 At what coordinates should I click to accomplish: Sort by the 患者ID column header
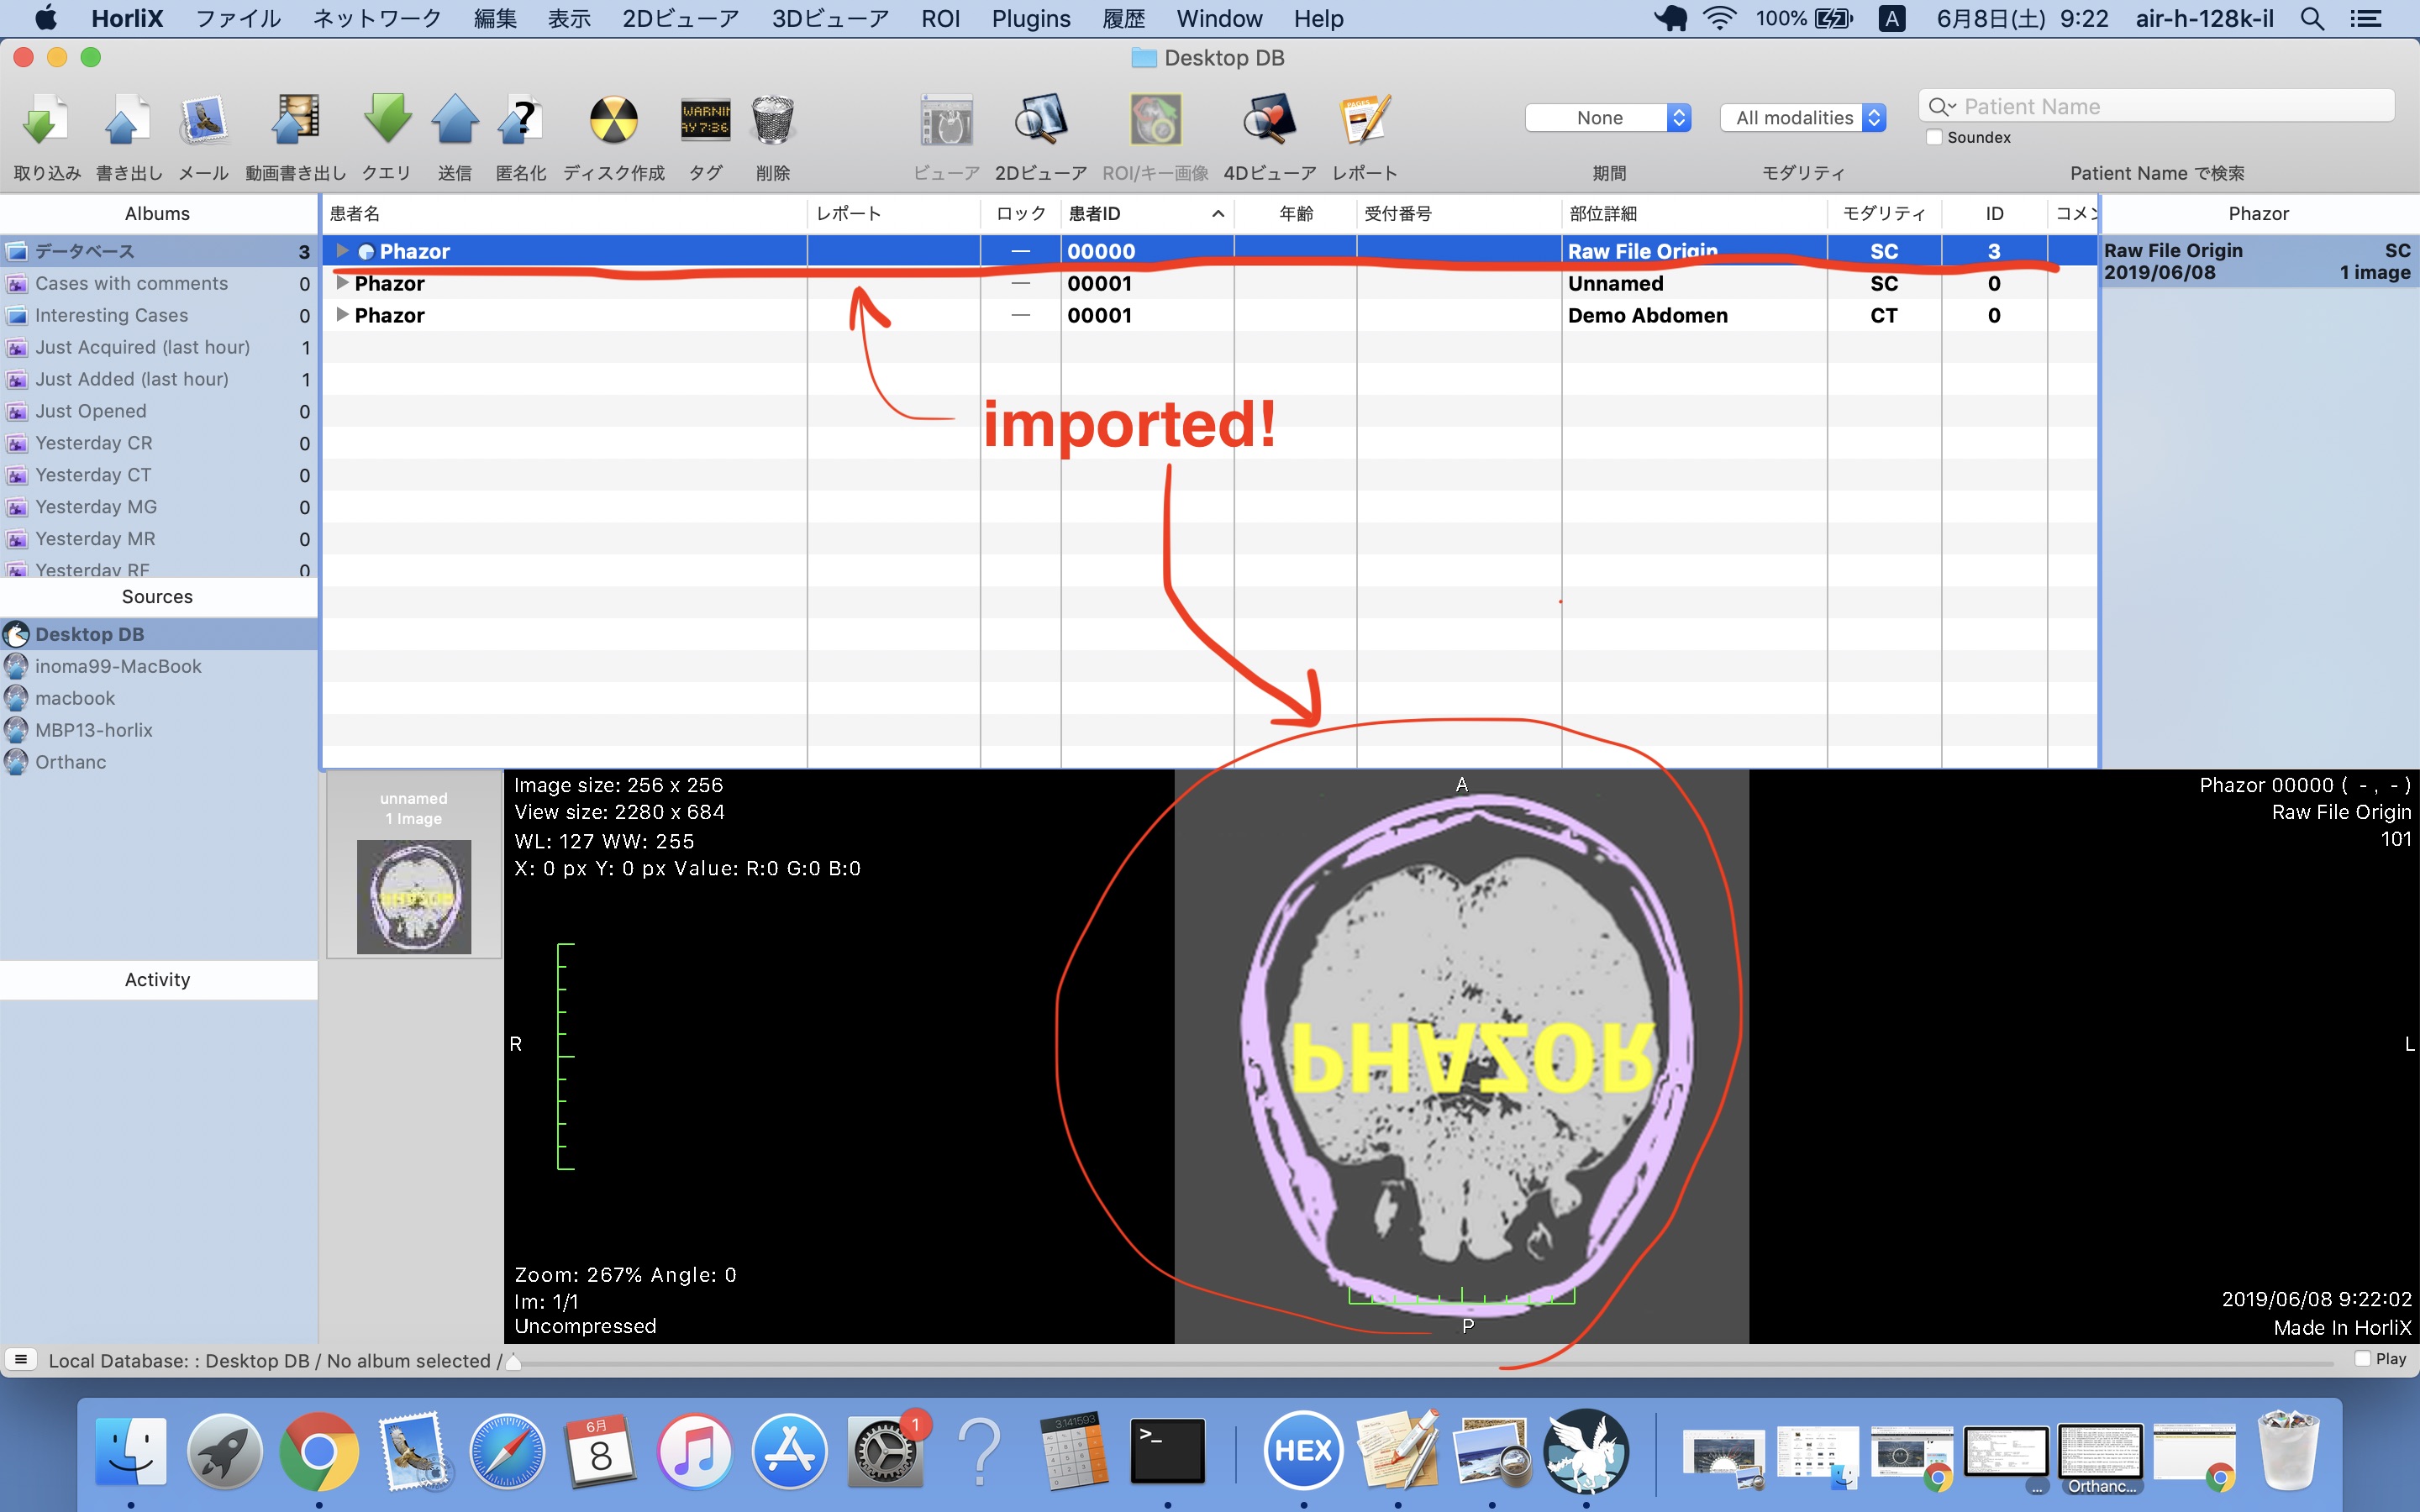point(1147,213)
